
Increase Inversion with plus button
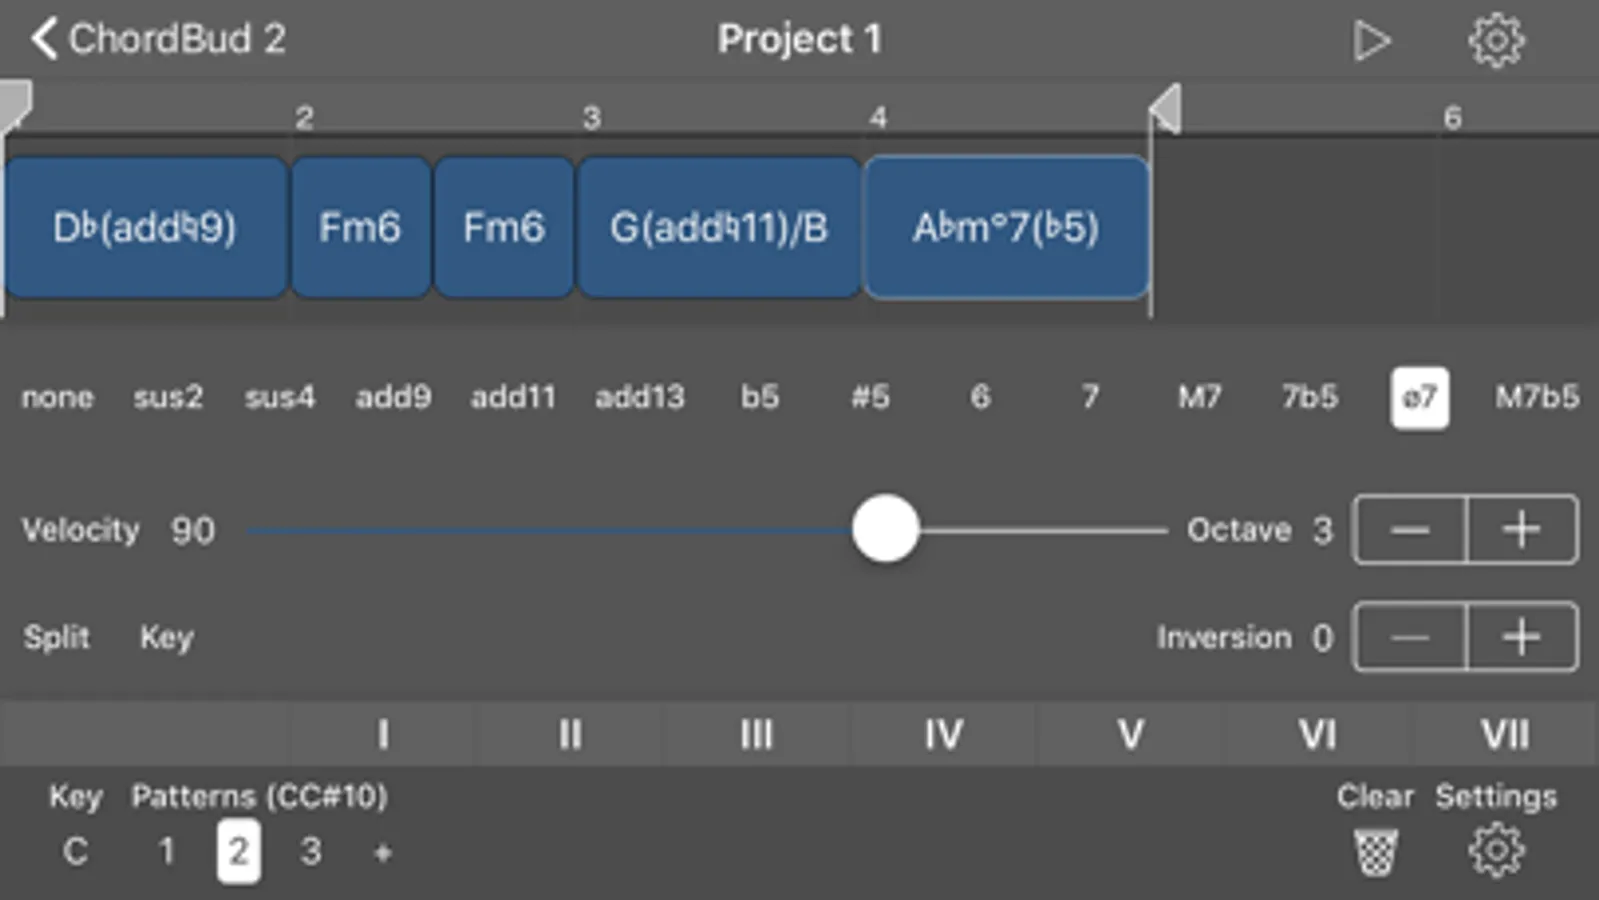click(x=1522, y=637)
